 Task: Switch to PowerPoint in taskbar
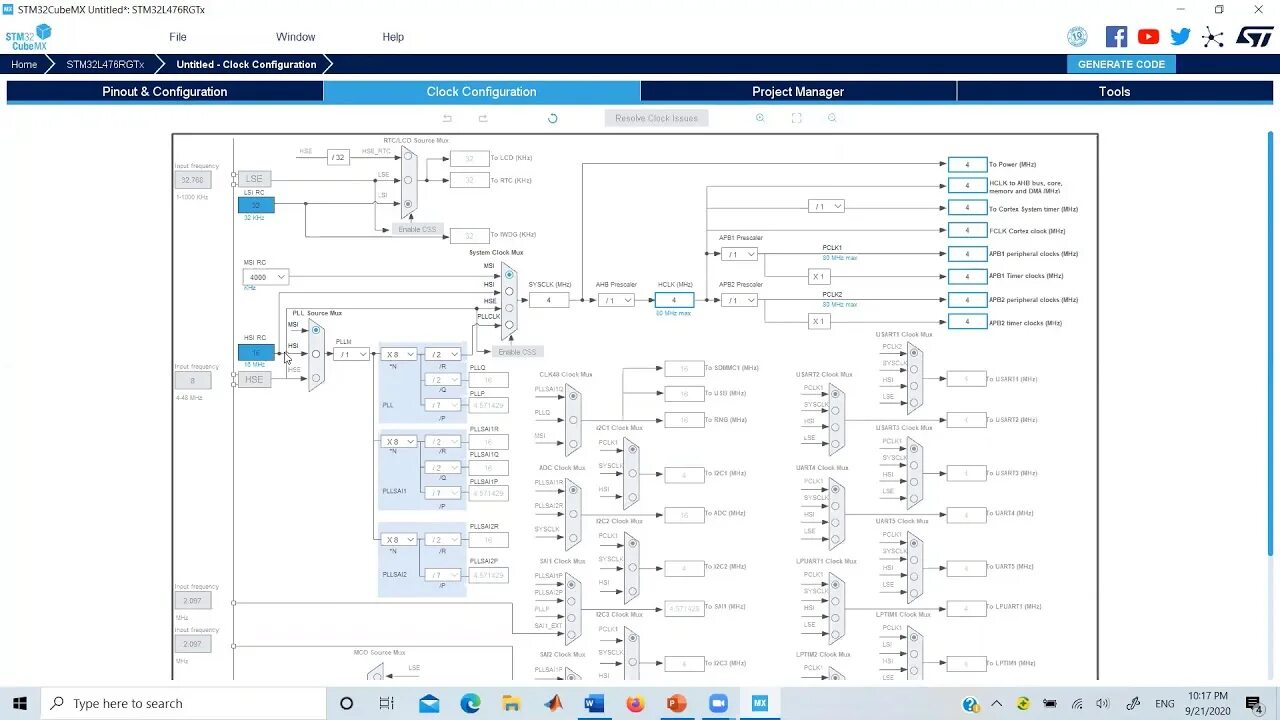click(x=676, y=703)
